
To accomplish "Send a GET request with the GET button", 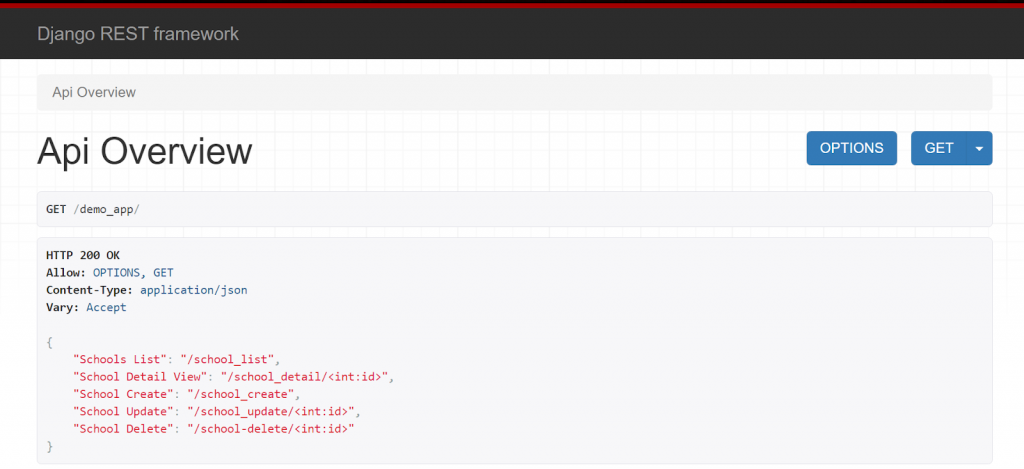I will tap(938, 148).
